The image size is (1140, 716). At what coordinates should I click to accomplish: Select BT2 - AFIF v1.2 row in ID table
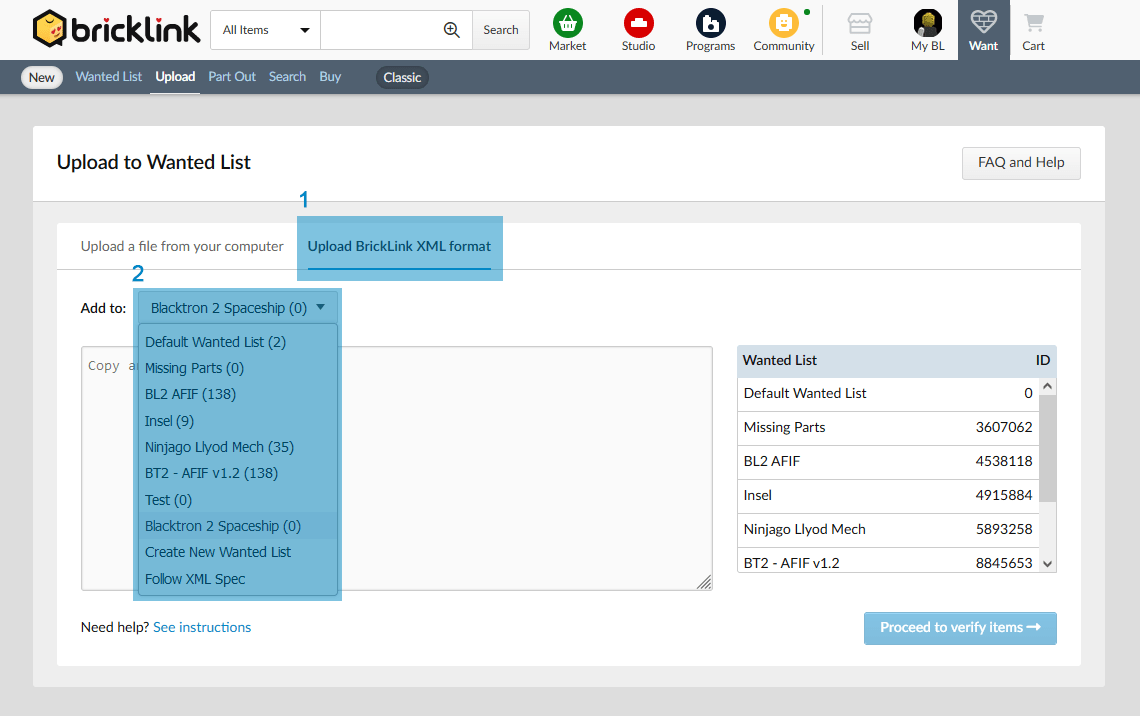[x=888, y=561]
